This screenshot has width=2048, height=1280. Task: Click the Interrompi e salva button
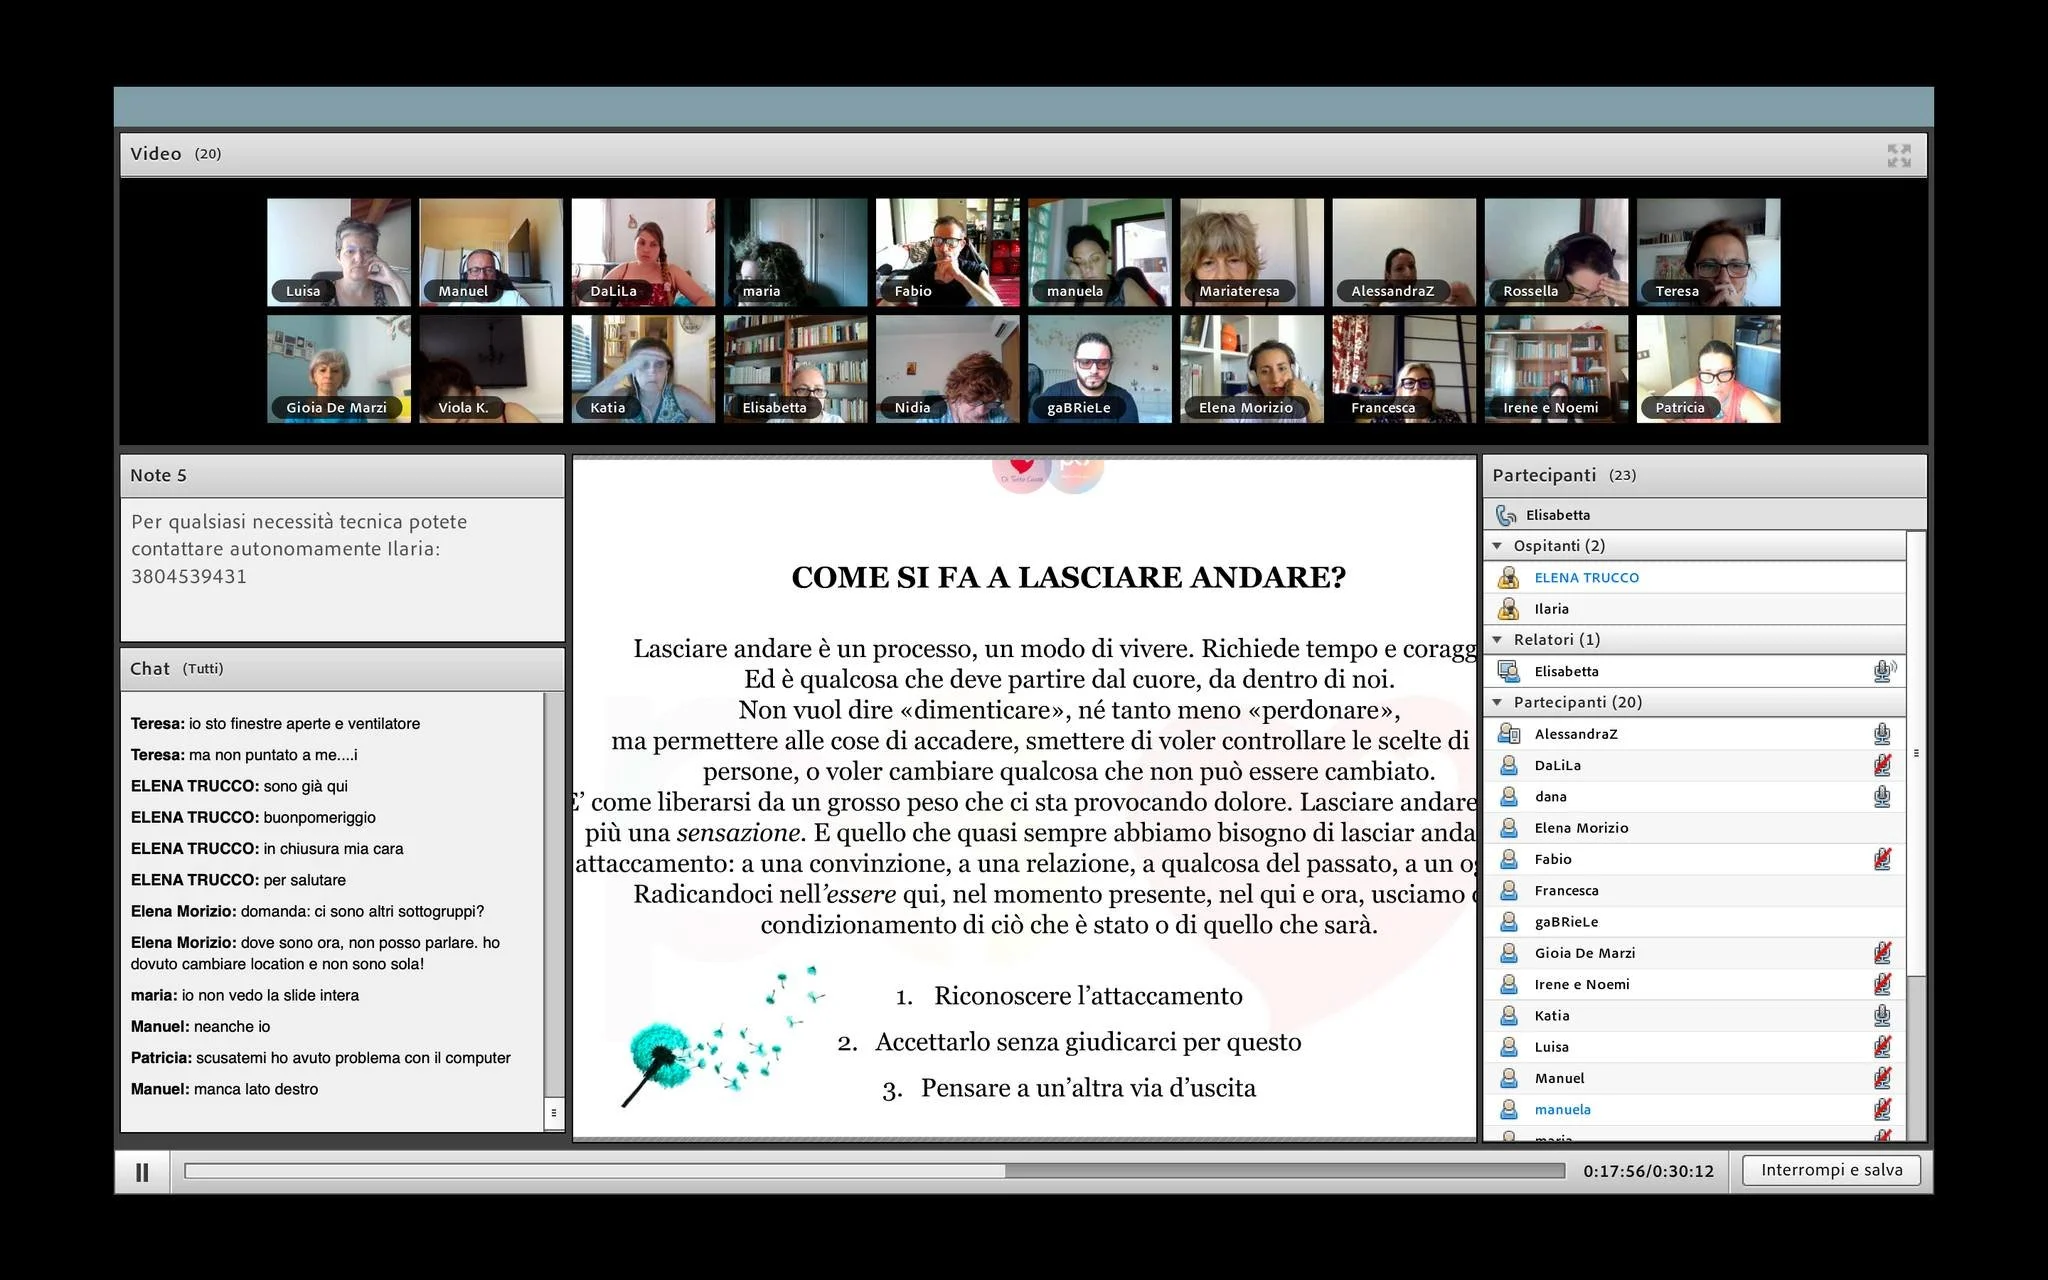pos(1831,1170)
